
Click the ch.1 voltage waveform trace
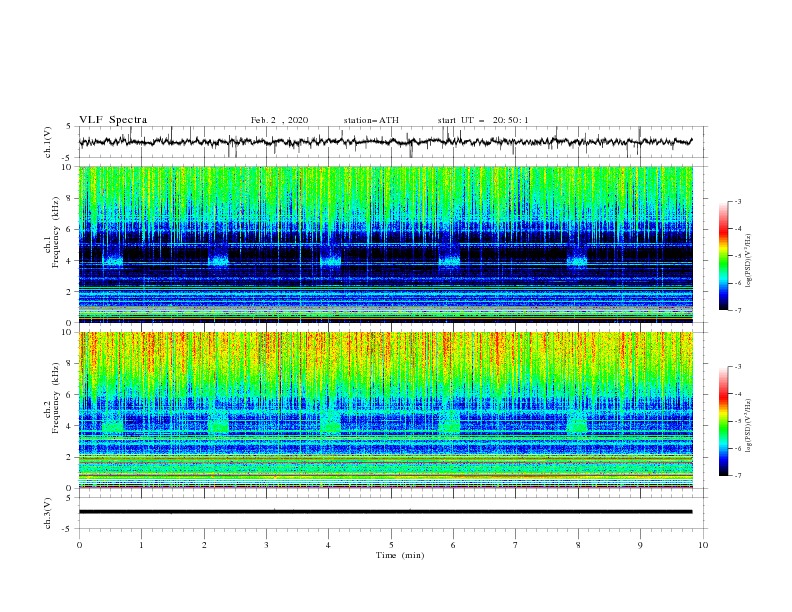[x=385, y=142]
